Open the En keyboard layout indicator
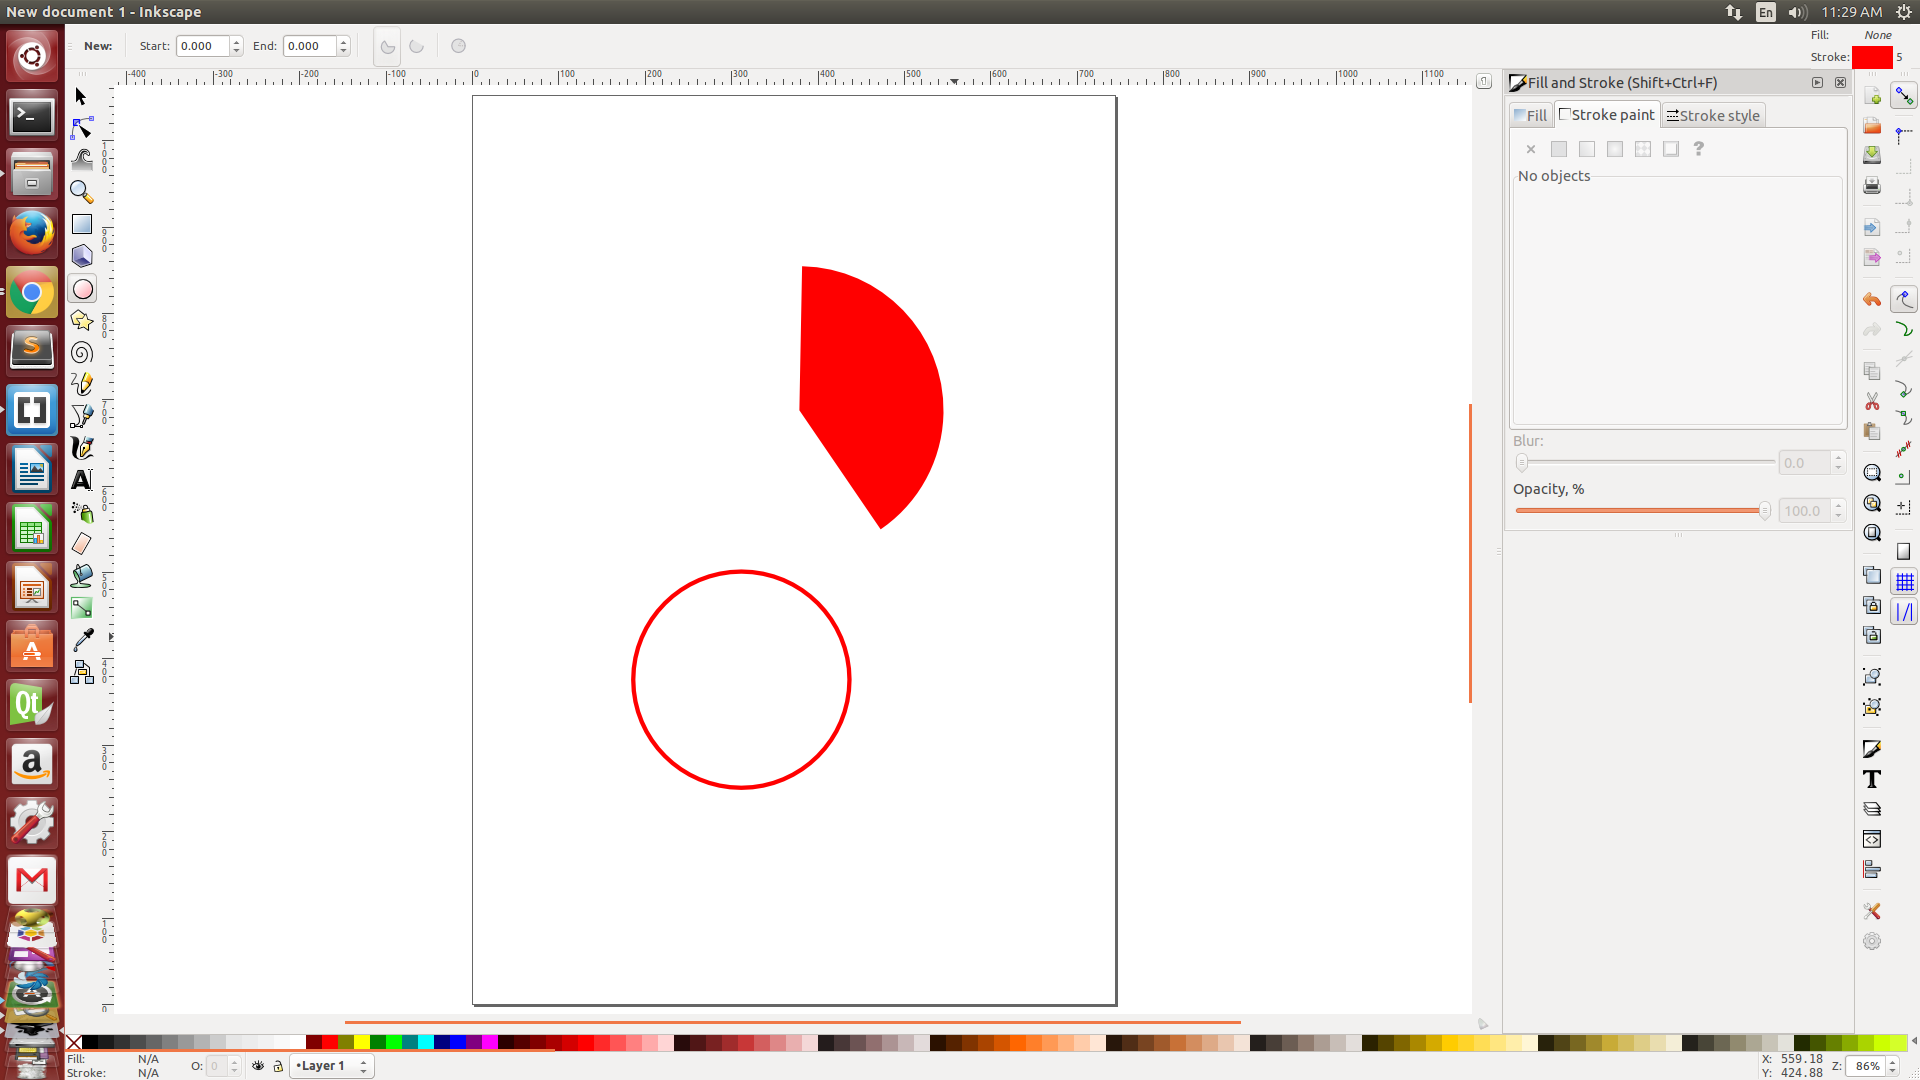This screenshot has height=1080, width=1920. click(x=1766, y=12)
